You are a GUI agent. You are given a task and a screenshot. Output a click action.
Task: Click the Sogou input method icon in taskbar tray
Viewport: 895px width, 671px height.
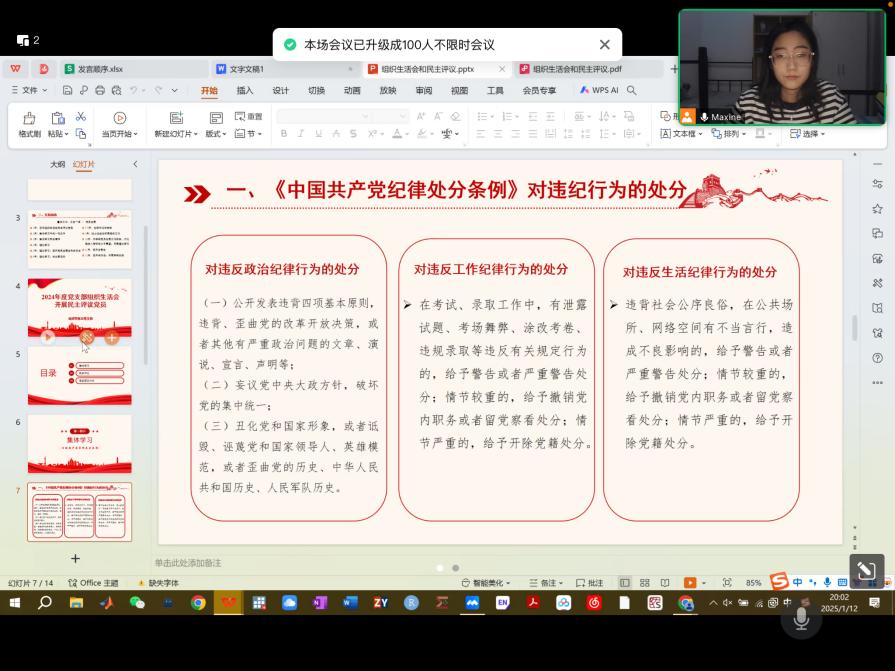coord(778,581)
